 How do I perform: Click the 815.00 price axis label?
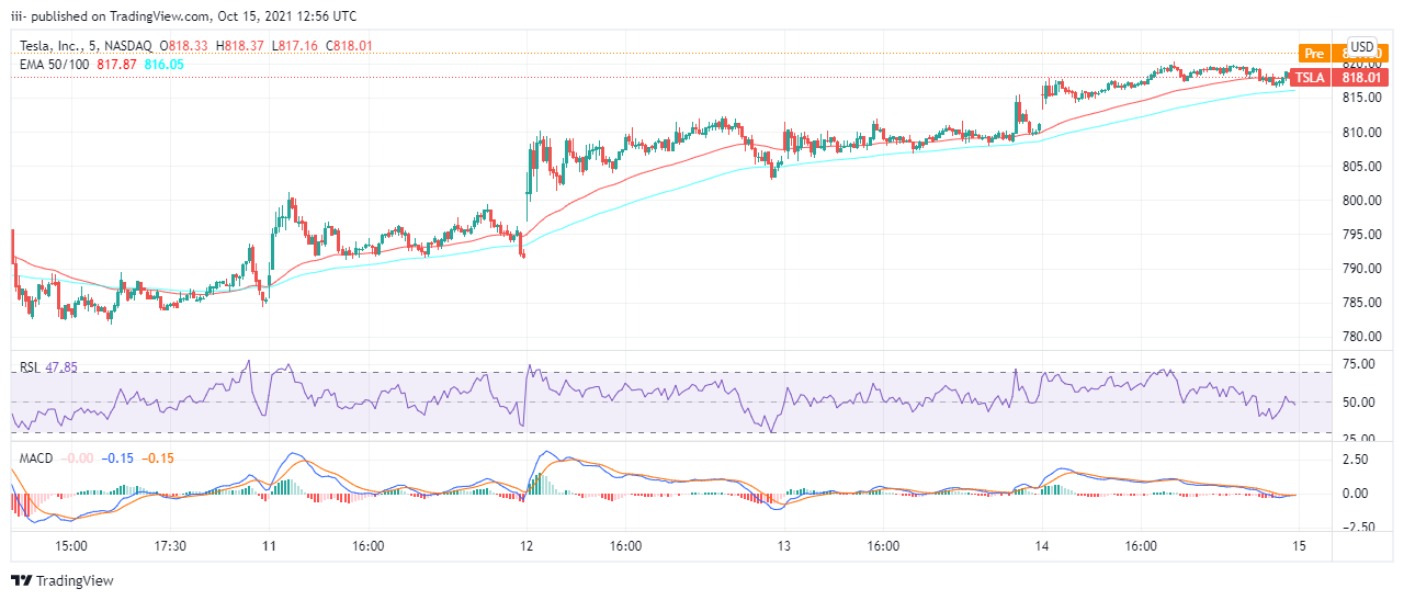point(1362,98)
